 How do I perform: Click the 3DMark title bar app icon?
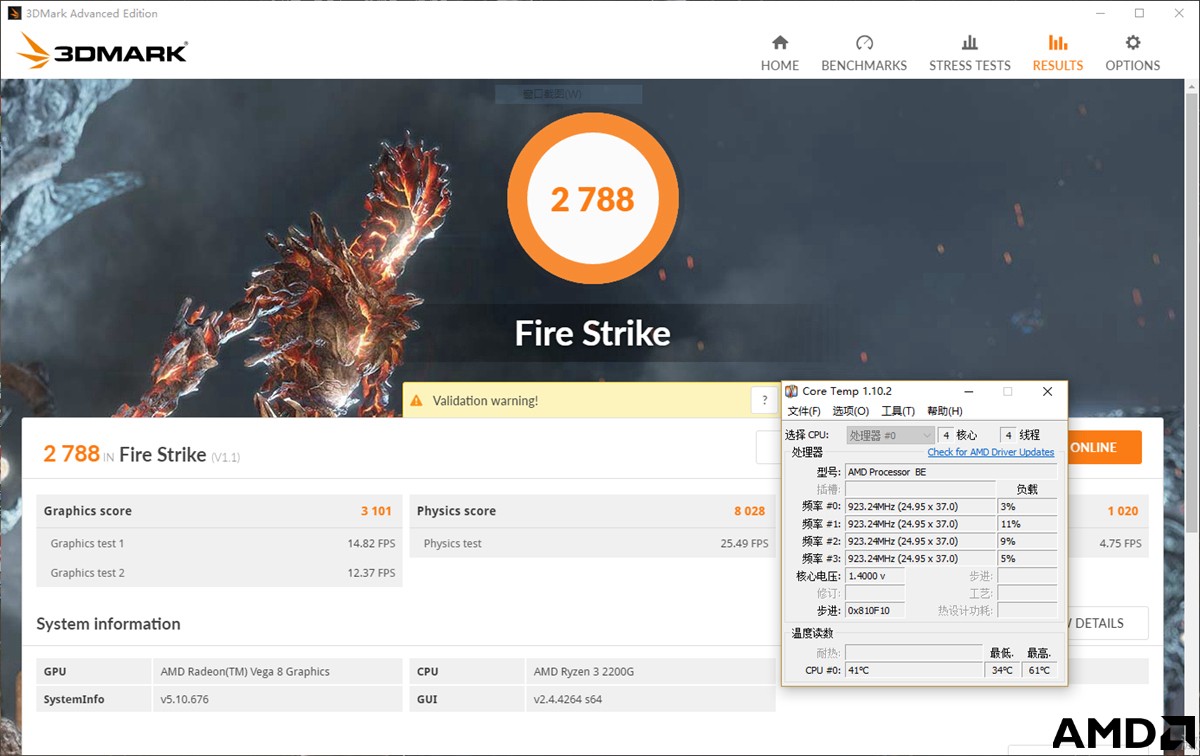[14, 13]
